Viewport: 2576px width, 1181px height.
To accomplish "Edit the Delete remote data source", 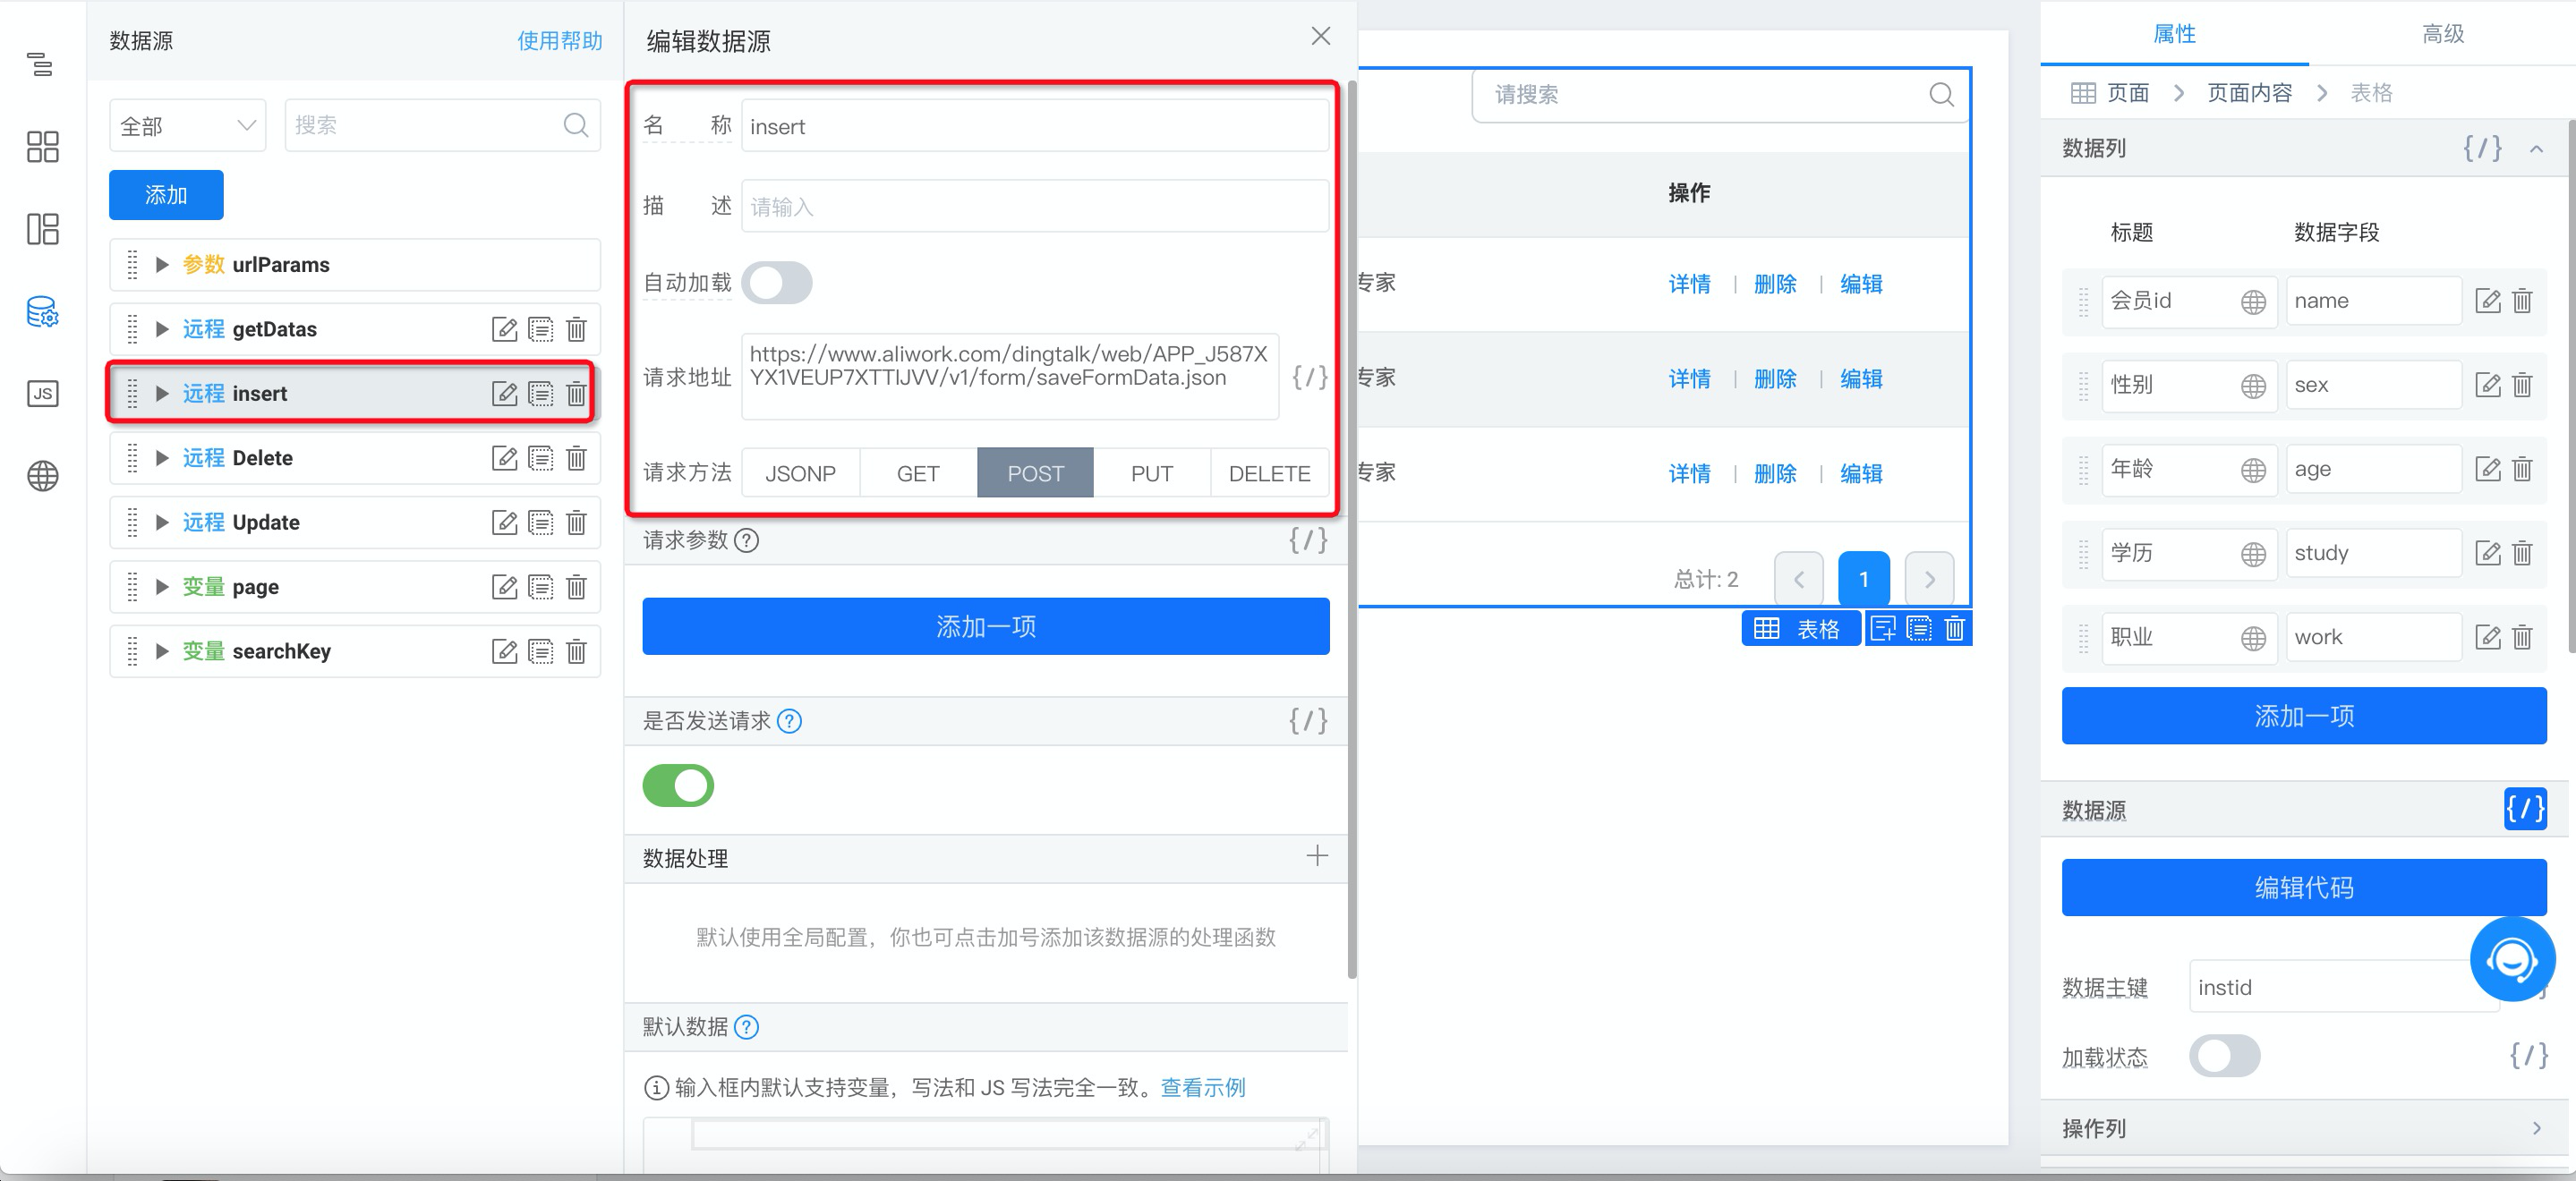I will 505,458.
